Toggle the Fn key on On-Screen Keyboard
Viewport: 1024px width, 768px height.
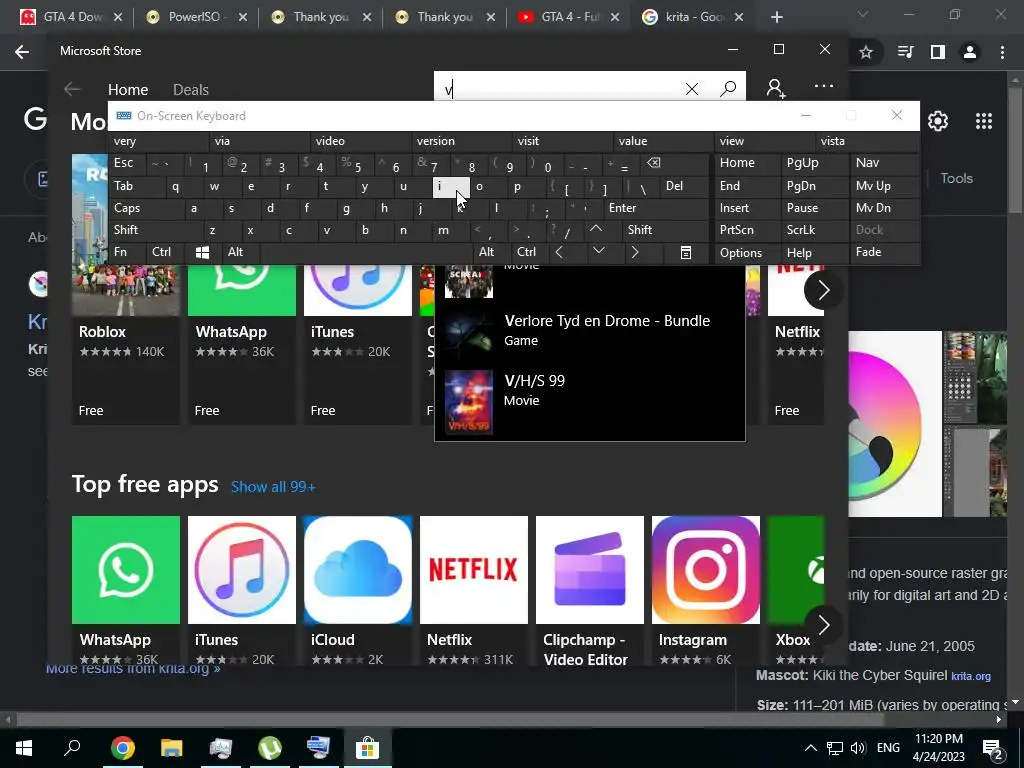(x=128, y=252)
